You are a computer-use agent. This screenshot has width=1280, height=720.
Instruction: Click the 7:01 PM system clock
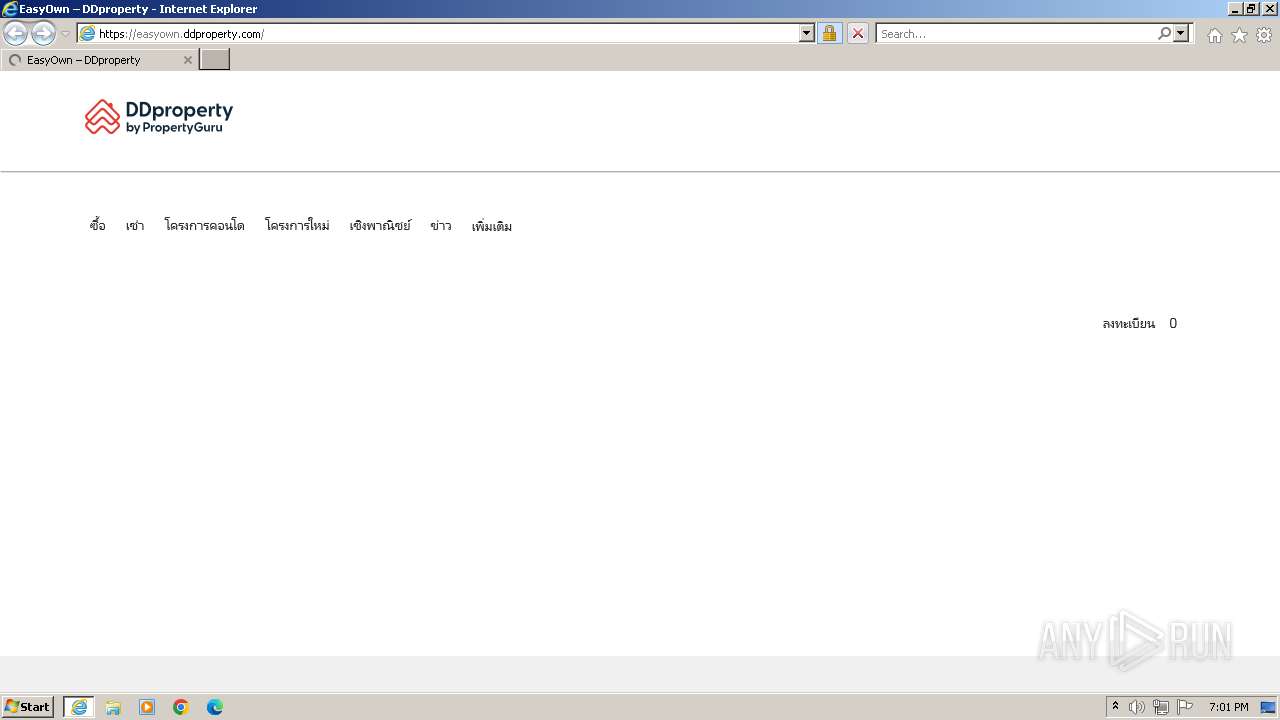1228,707
